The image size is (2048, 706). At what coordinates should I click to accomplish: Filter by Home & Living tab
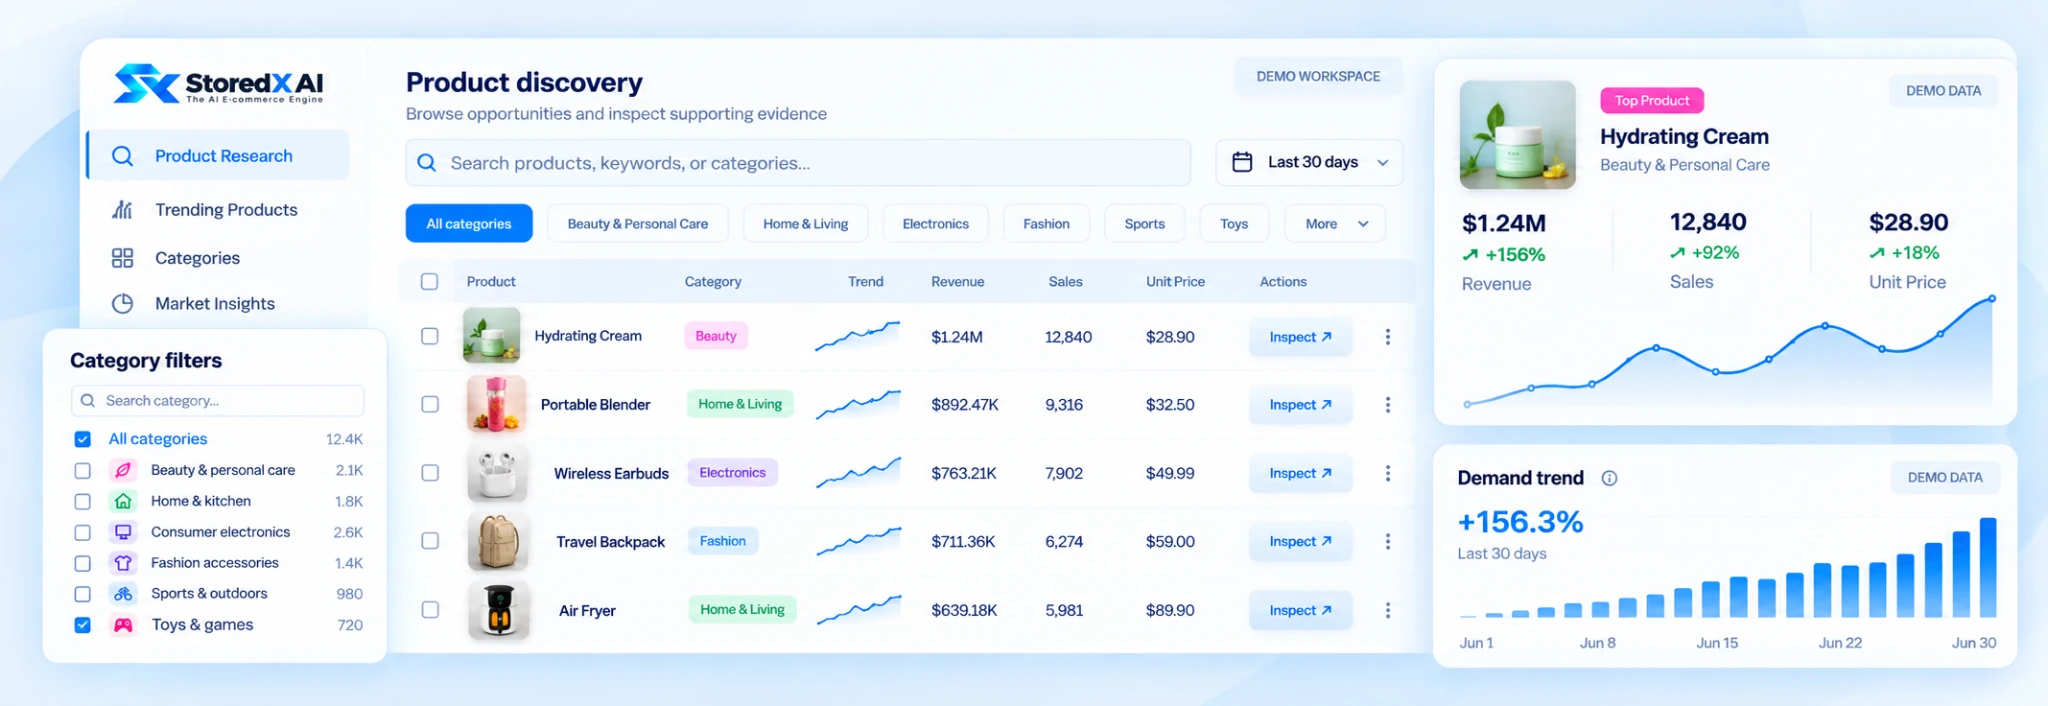[806, 224]
